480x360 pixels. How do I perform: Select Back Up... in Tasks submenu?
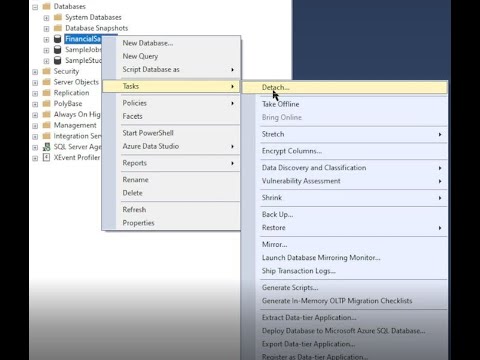(345, 214)
